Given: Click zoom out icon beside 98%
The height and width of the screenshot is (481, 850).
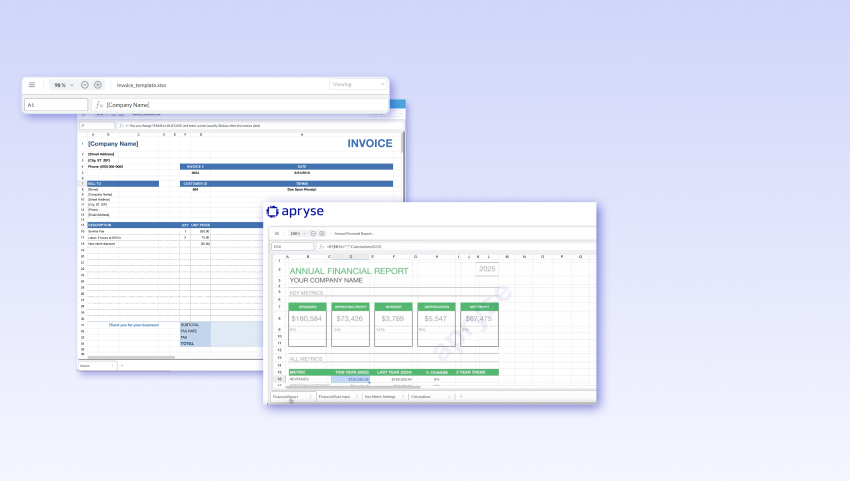Looking at the screenshot, I should coord(85,85).
